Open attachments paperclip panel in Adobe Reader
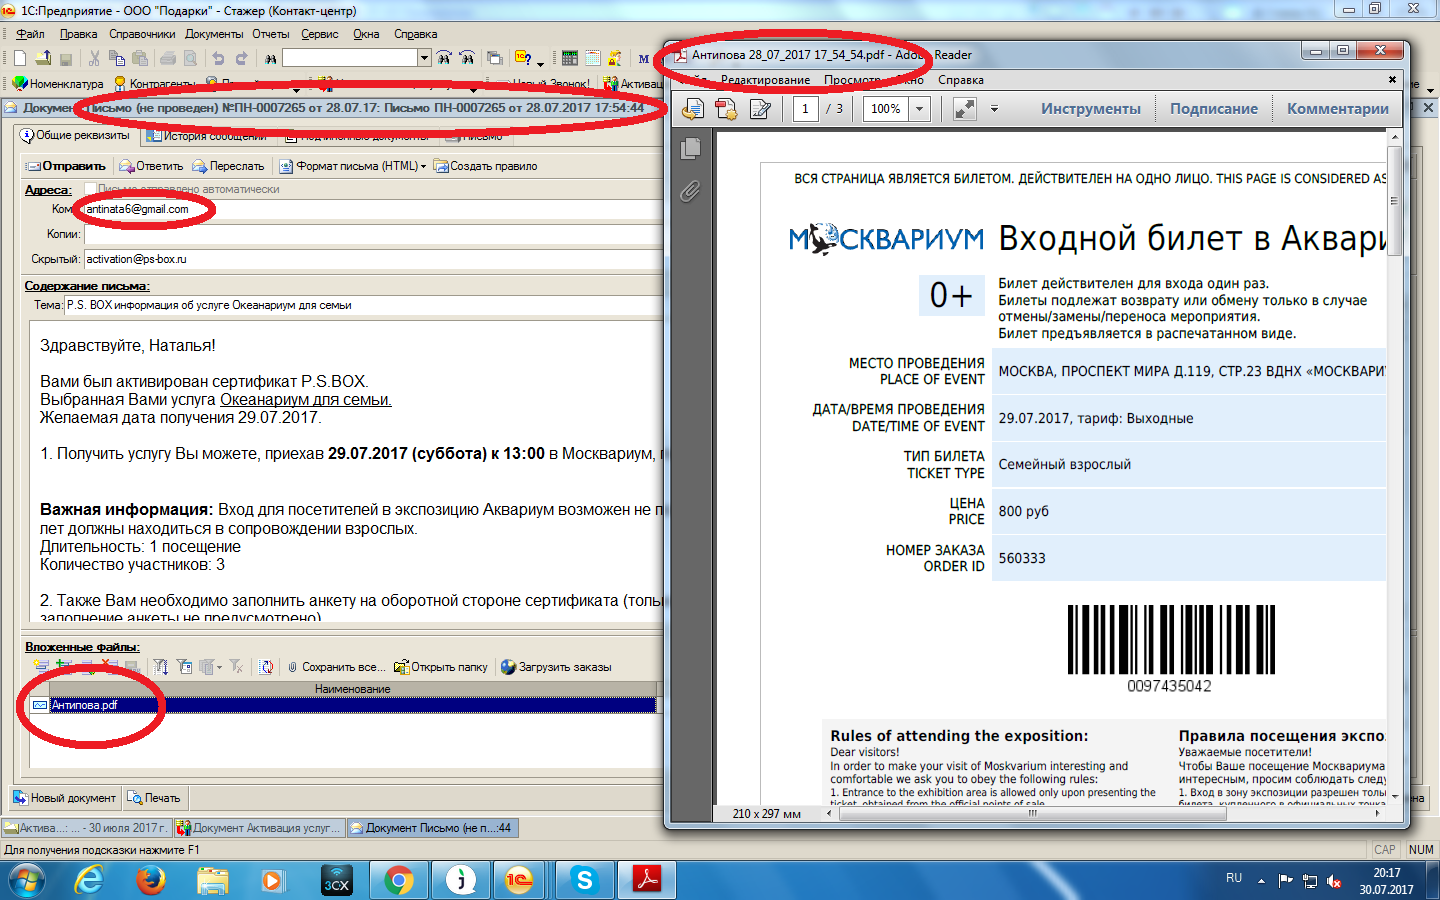The height and width of the screenshot is (900, 1440). click(x=690, y=191)
